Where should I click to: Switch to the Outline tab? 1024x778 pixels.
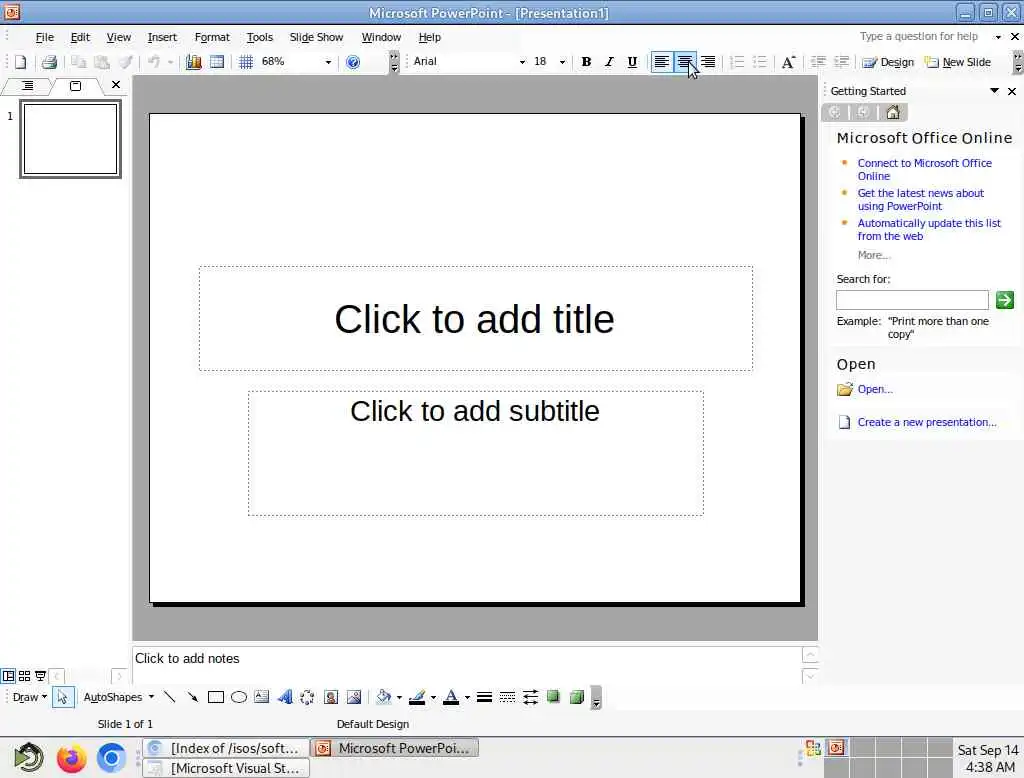tap(27, 86)
